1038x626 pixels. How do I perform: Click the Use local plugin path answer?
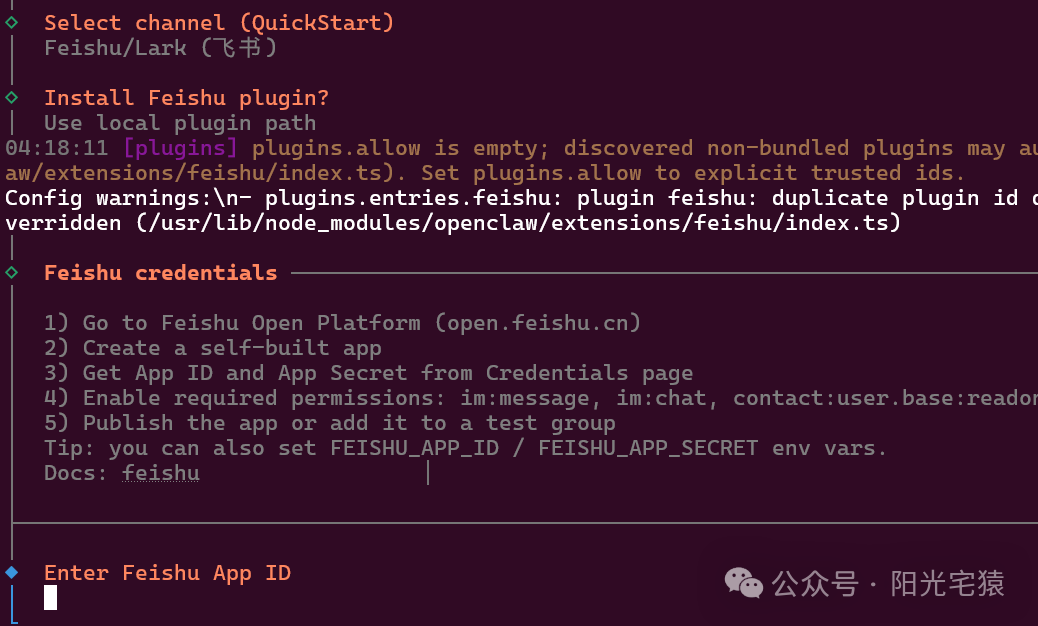click(180, 123)
